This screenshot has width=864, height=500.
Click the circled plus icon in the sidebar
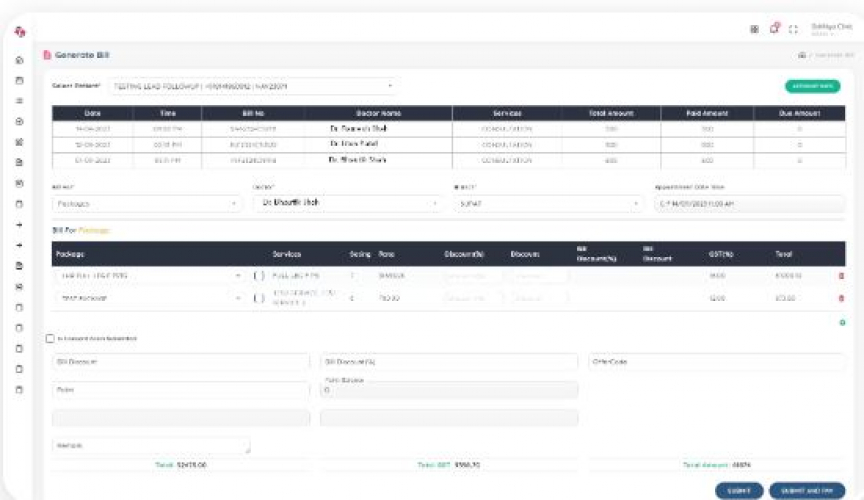tap(19, 121)
